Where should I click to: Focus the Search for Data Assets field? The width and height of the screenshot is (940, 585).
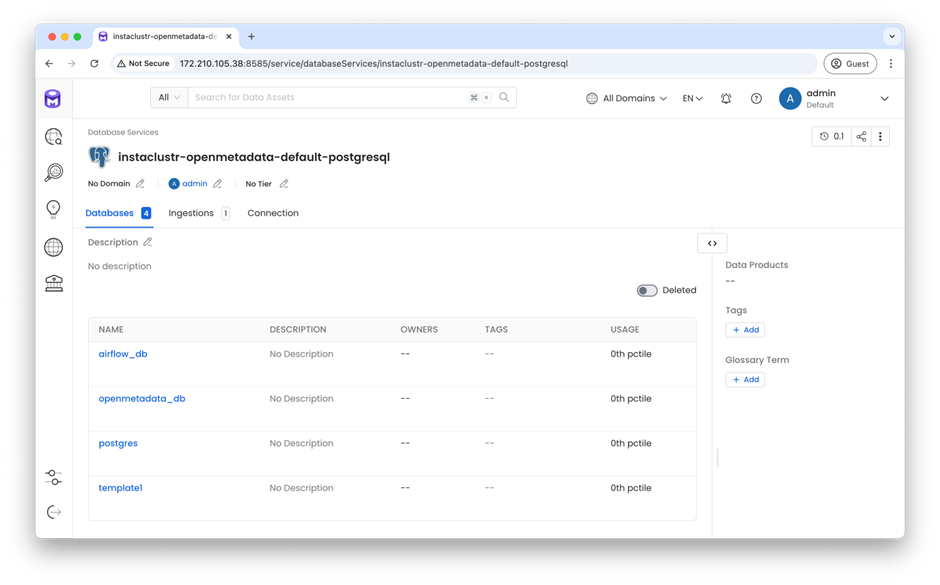click(330, 97)
